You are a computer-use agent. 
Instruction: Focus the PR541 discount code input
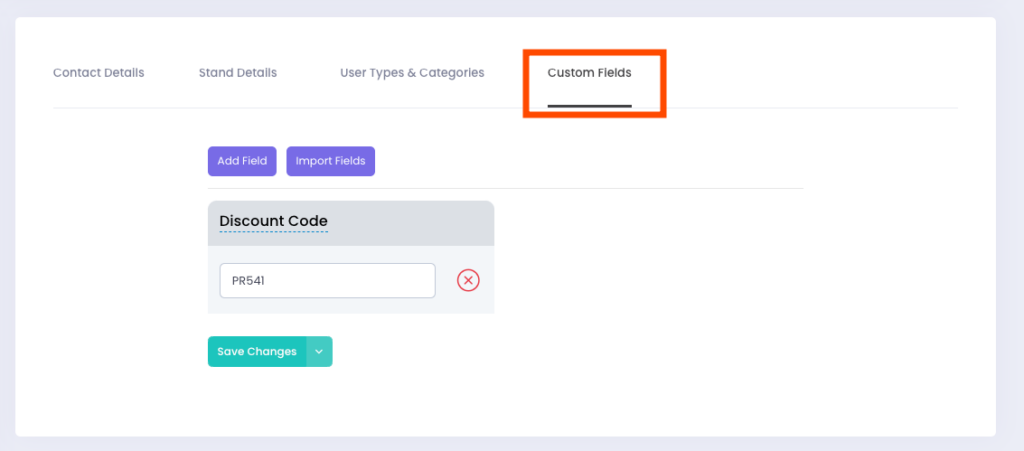click(327, 281)
